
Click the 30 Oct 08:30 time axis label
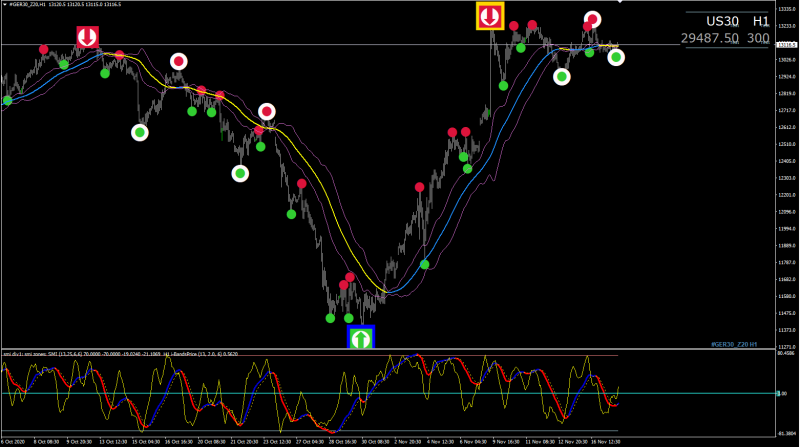pos(376,442)
